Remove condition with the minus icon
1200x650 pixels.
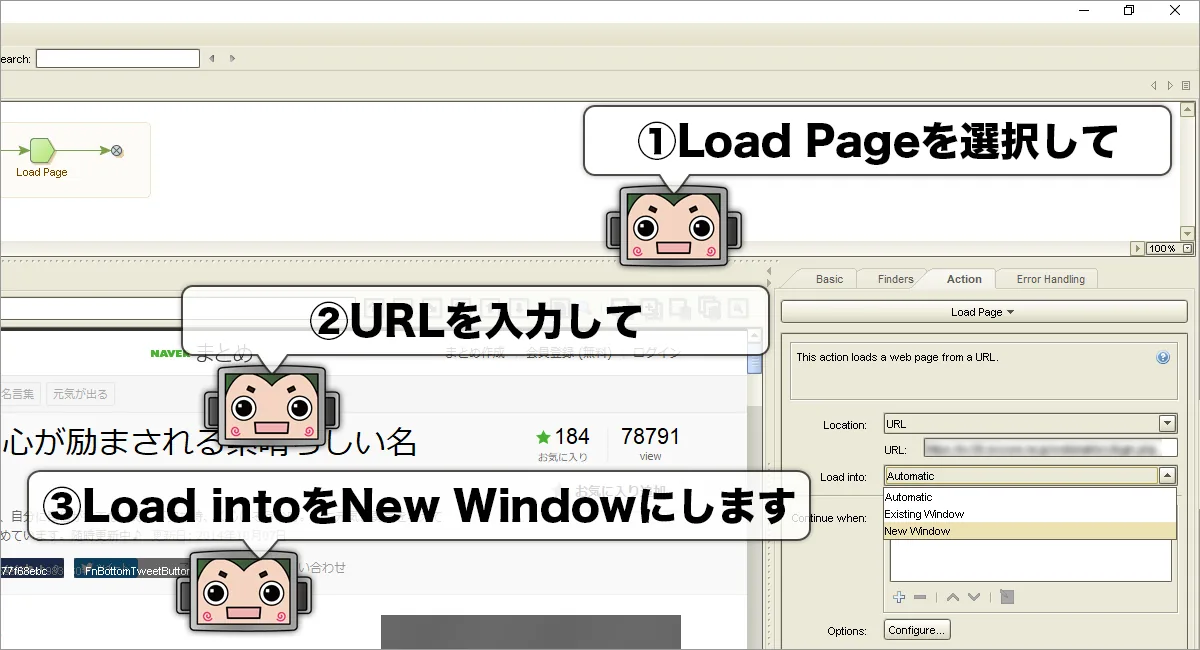pos(920,597)
